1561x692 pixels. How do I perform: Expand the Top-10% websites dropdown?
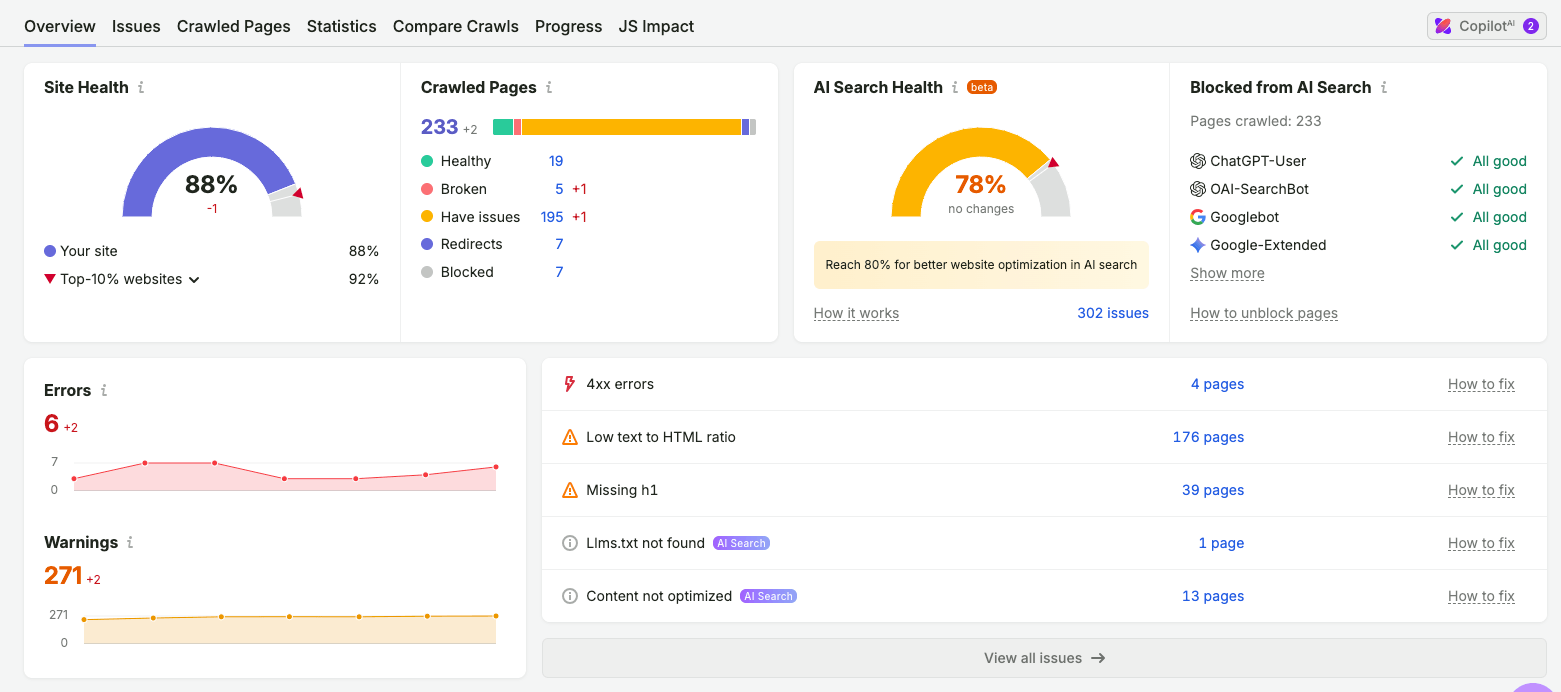click(194, 280)
